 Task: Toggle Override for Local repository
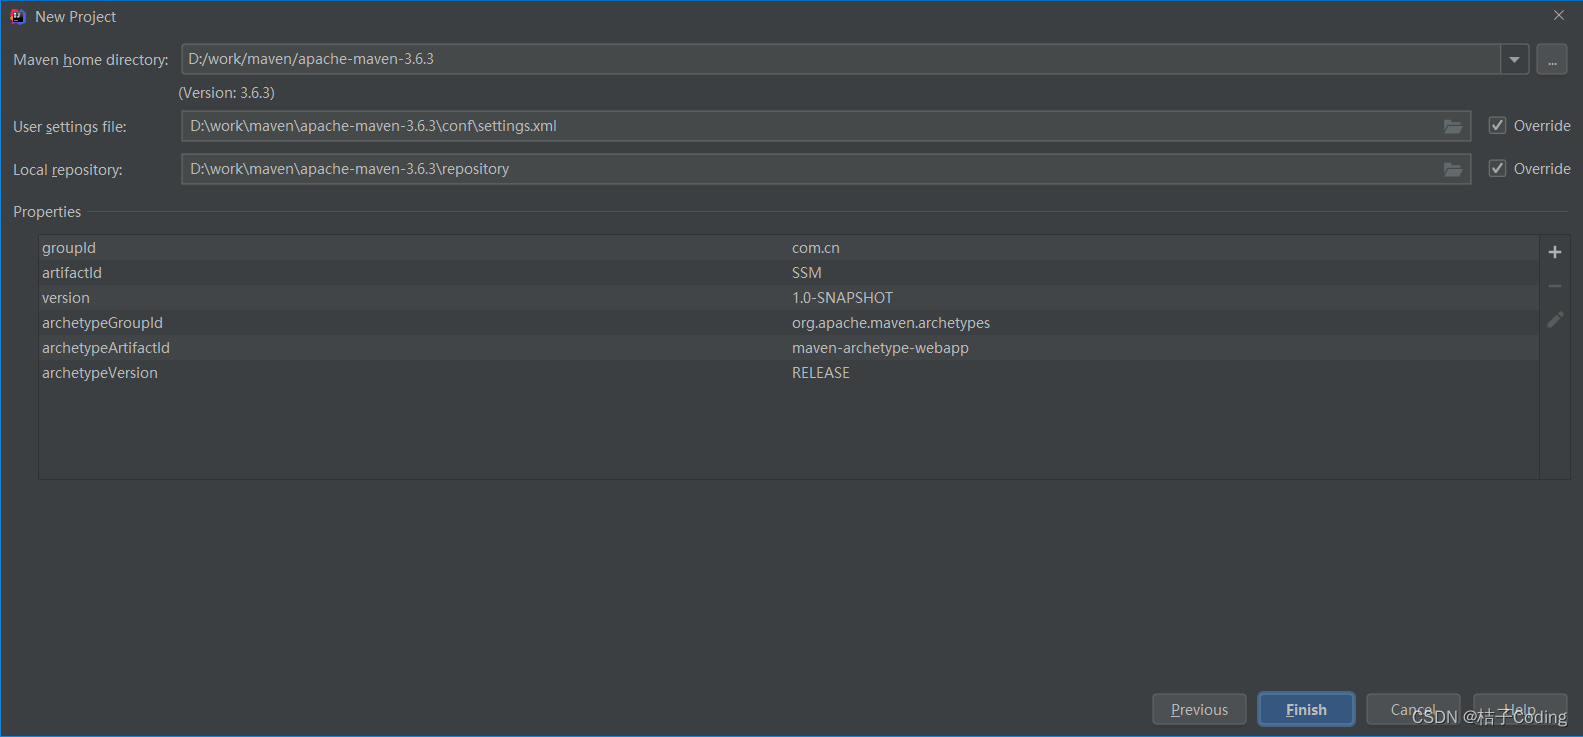pyautogui.click(x=1497, y=168)
